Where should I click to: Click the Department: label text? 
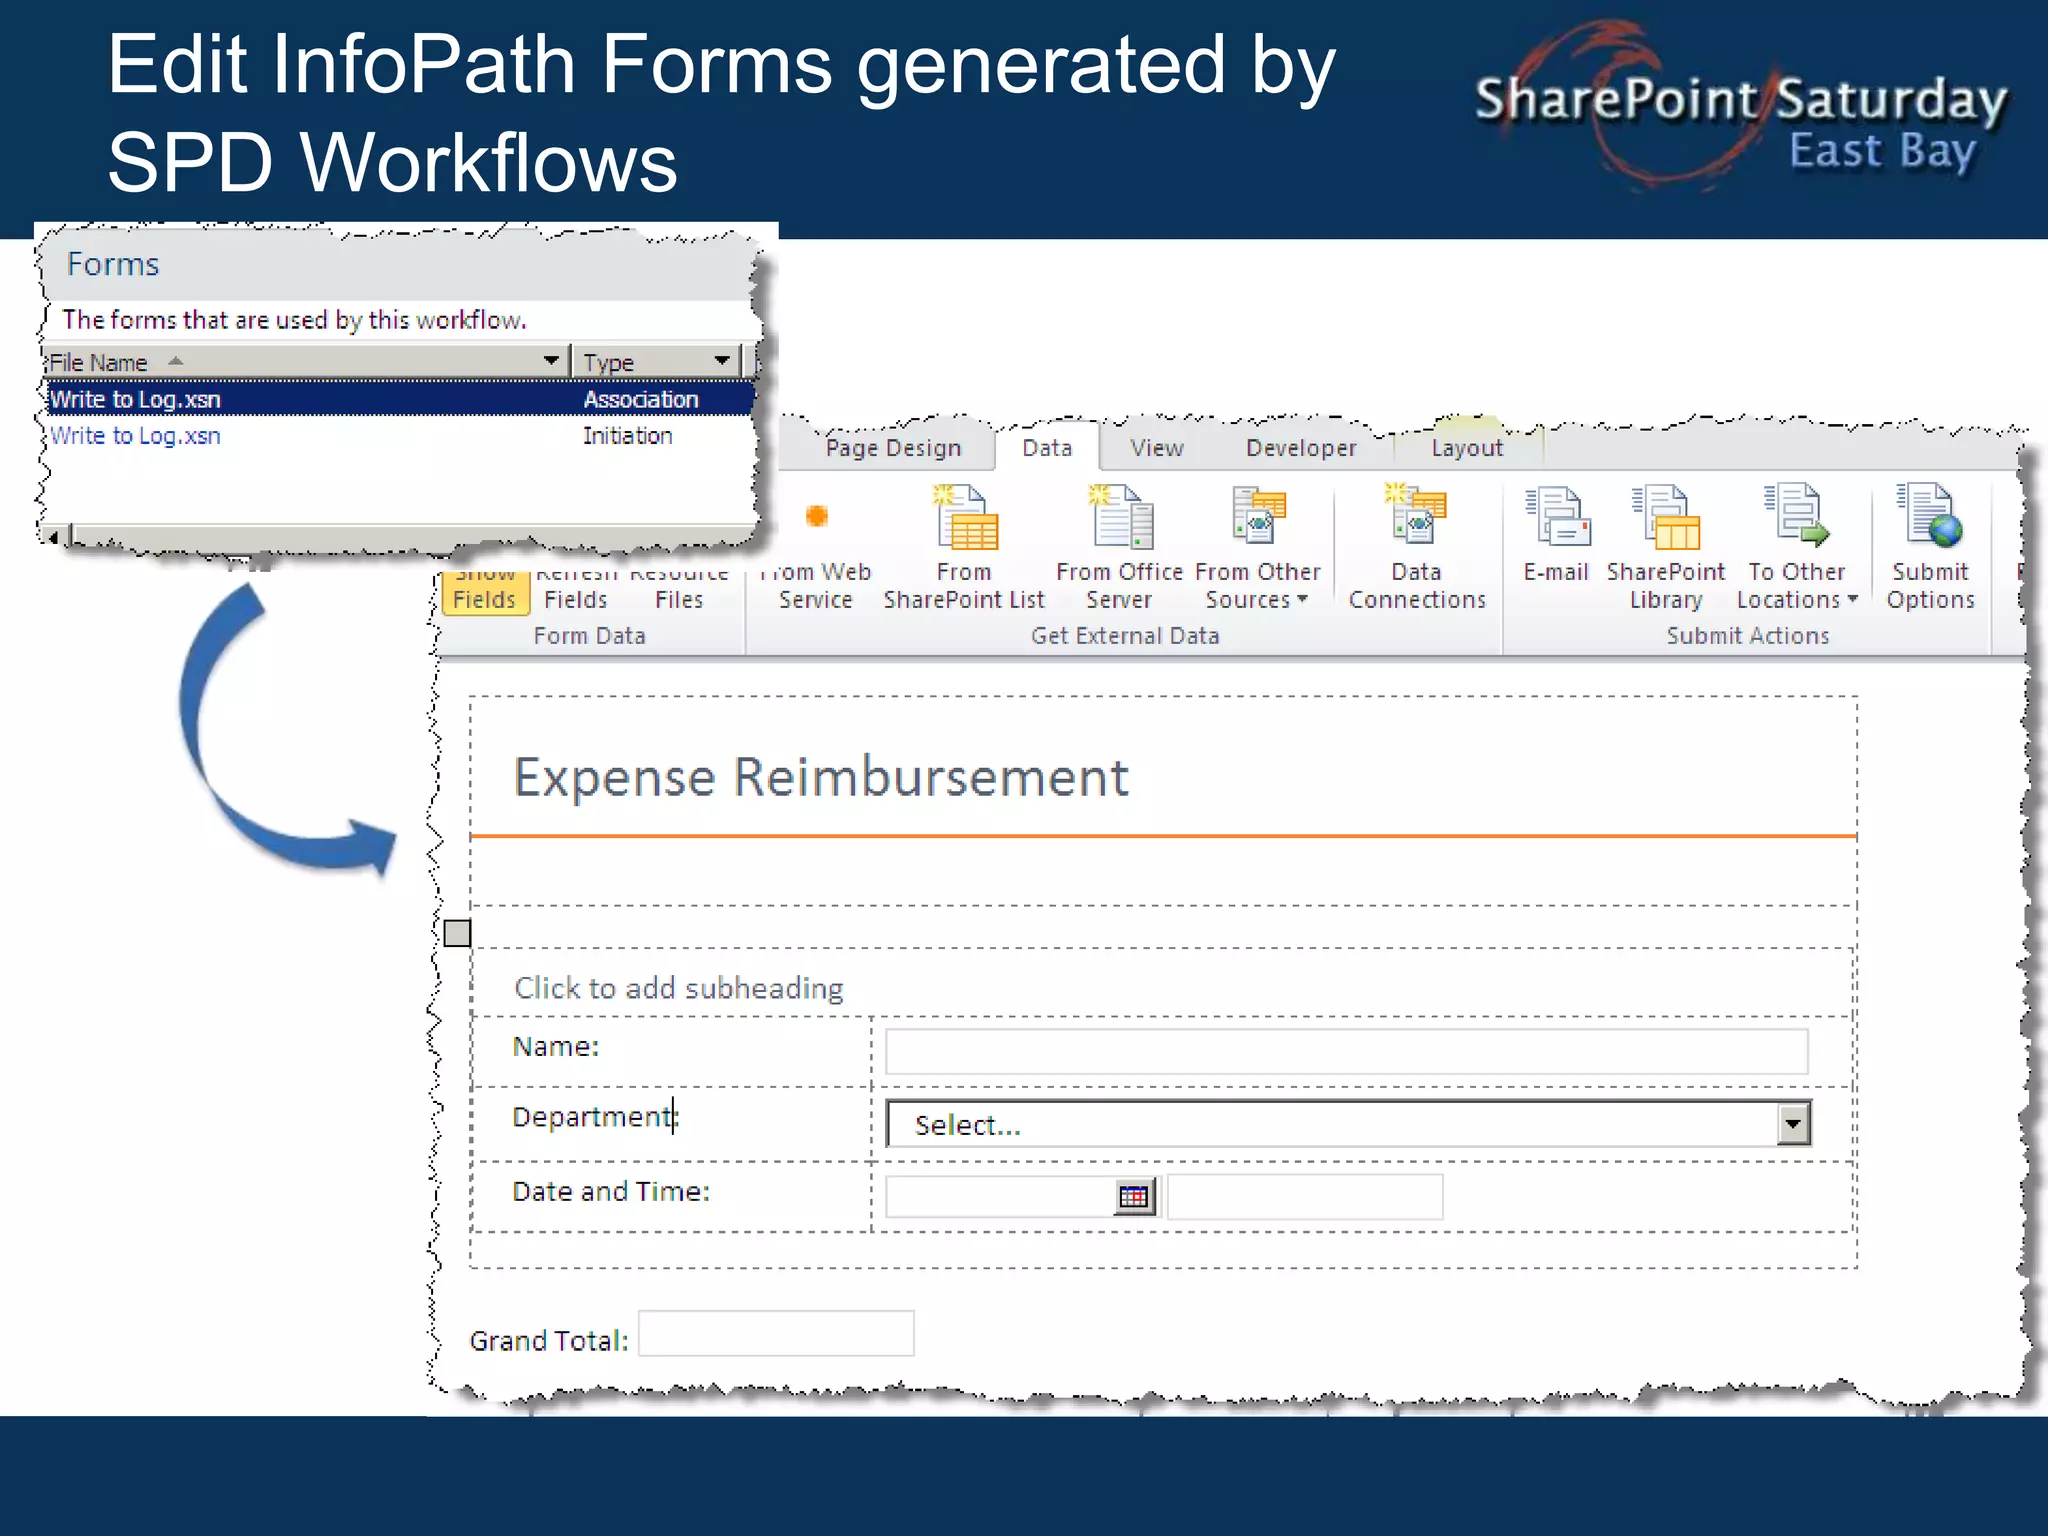click(595, 1116)
